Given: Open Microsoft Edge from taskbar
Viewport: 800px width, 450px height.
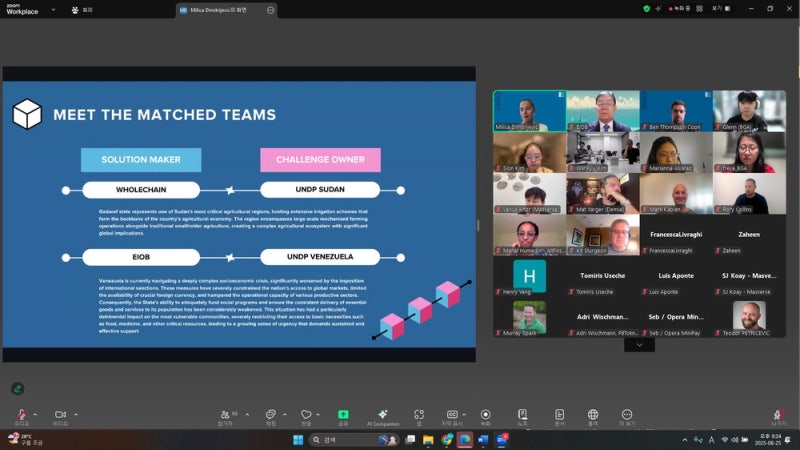Looking at the screenshot, I should [x=465, y=440].
